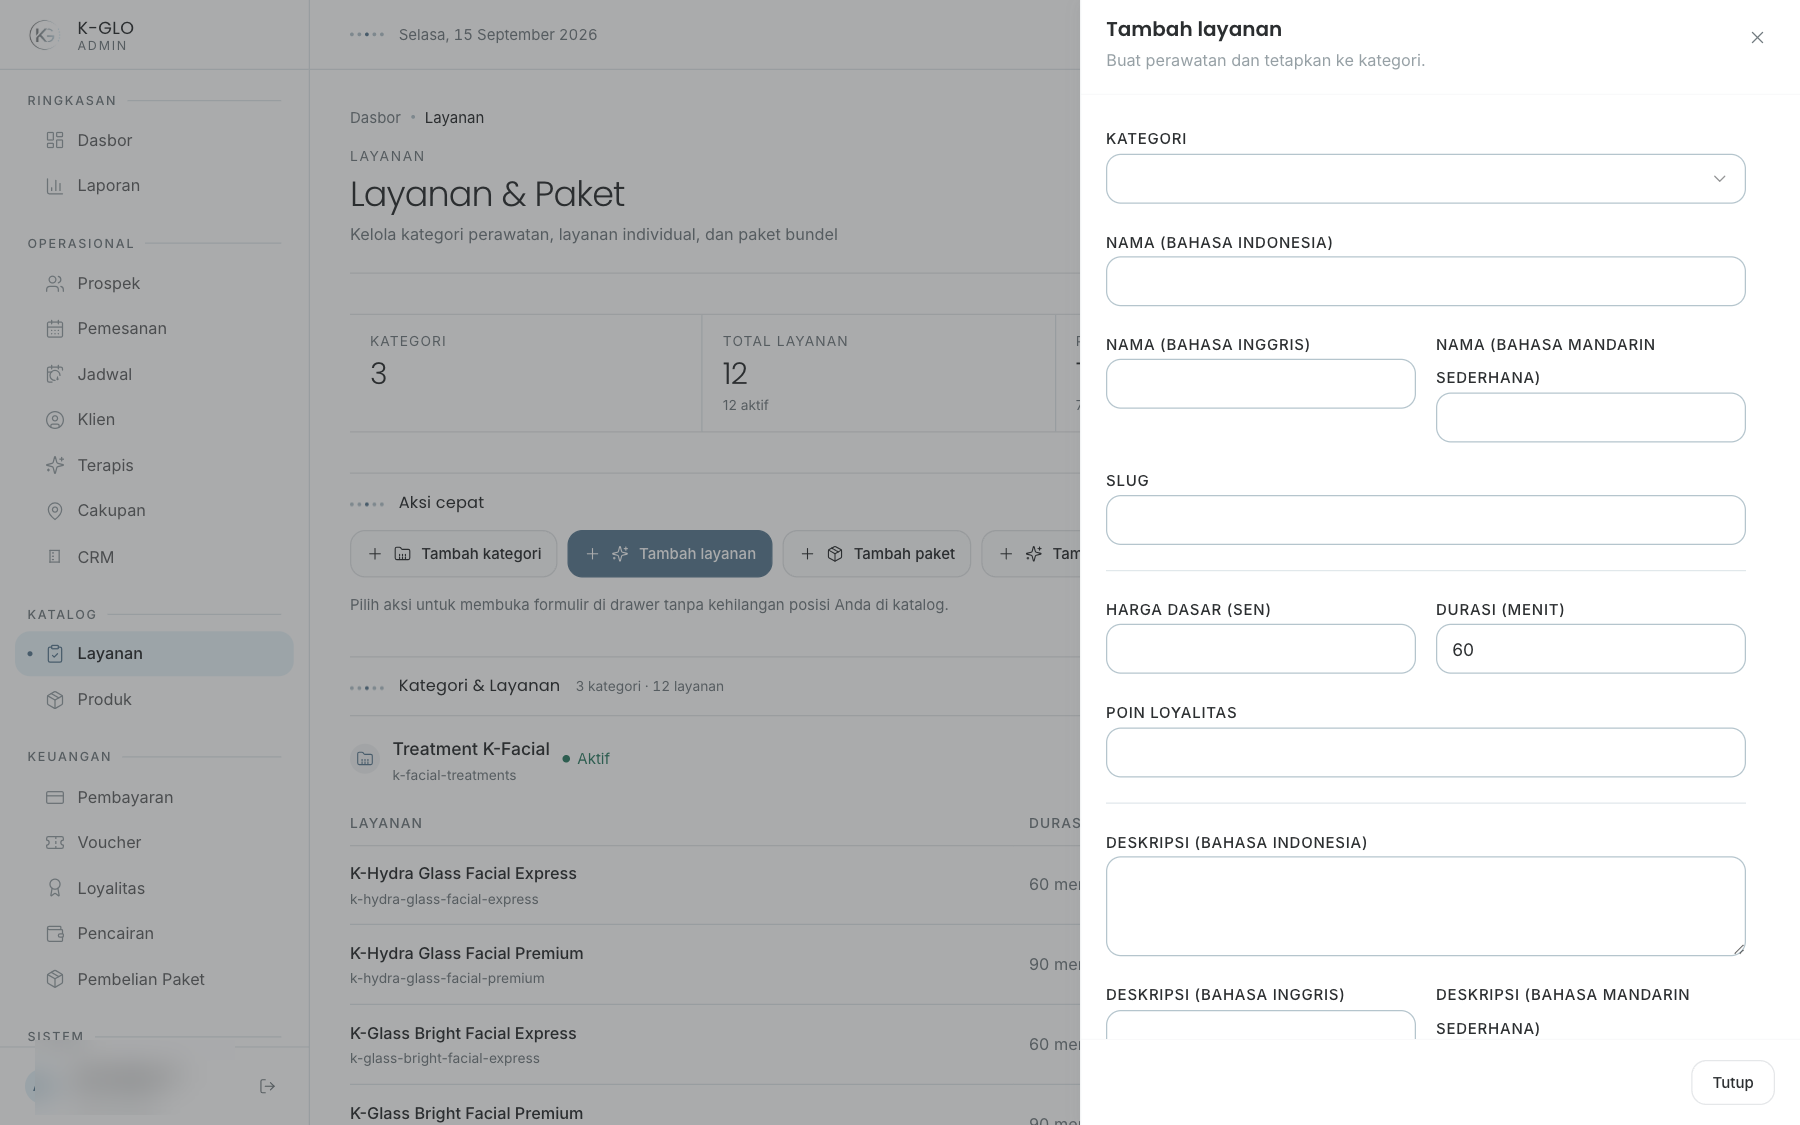Click the Produk box icon
1800x1125 pixels.
(55, 699)
